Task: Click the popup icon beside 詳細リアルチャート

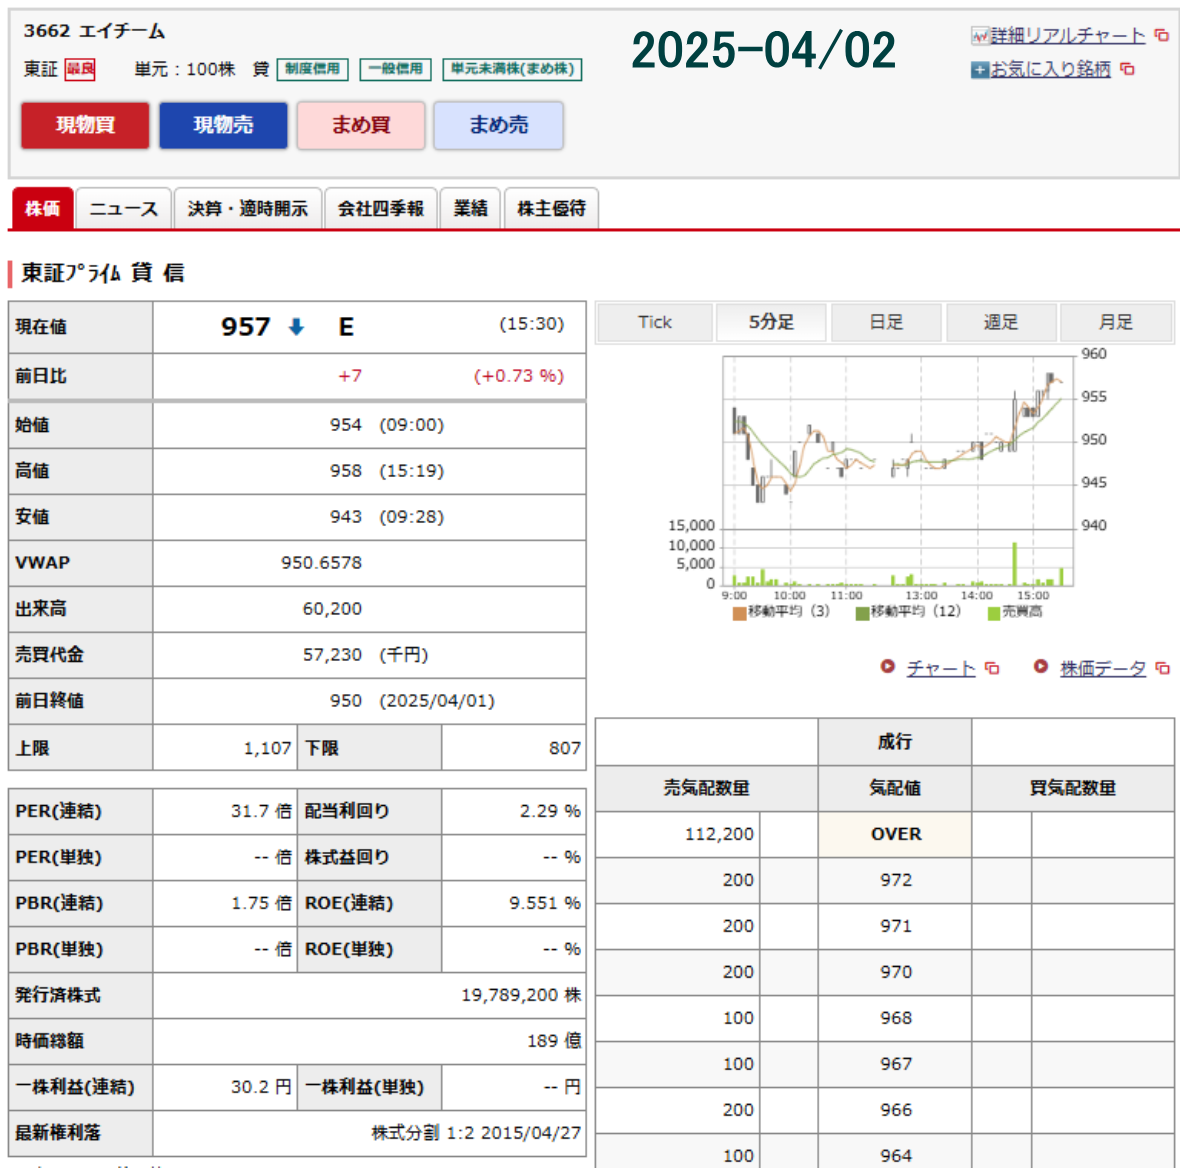Action: pos(1161,35)
